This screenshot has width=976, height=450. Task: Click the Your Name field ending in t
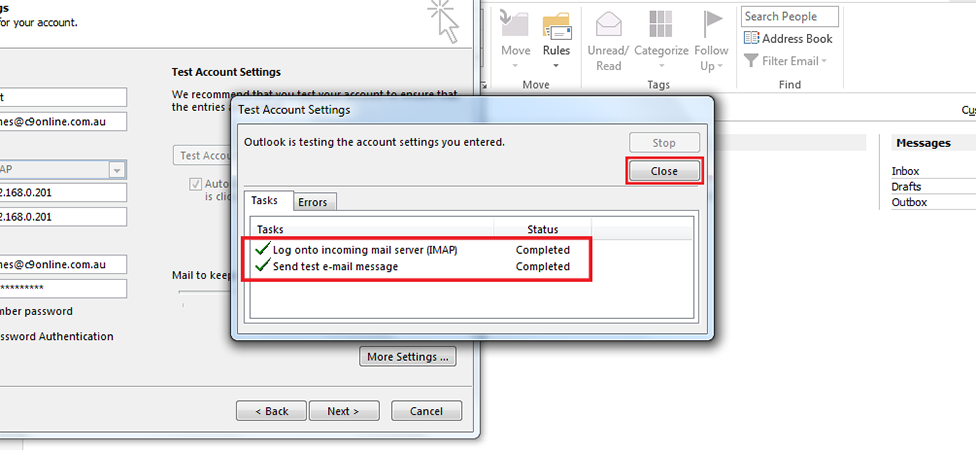click(x=62, y=97)
